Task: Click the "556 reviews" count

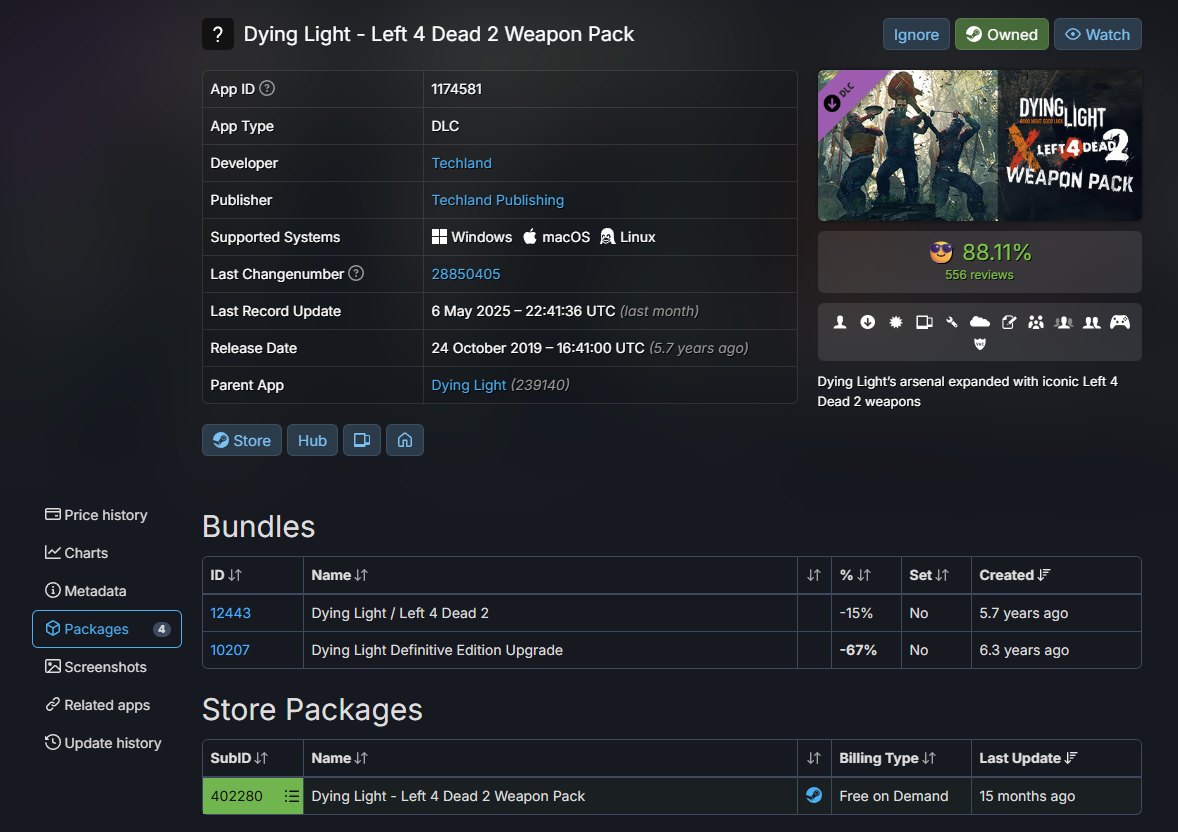Action: tap(979, 275)
